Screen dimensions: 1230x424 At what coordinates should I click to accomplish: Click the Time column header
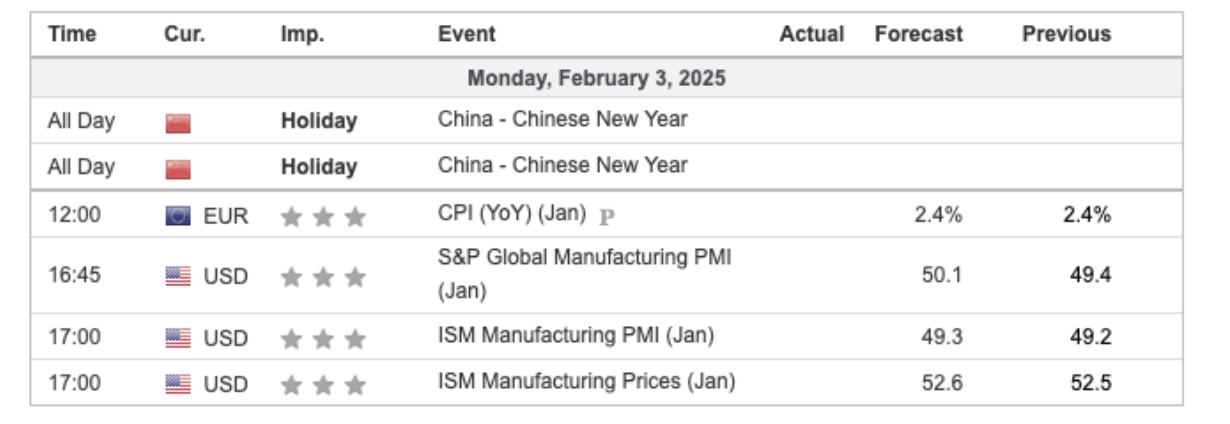coord(72,34)
